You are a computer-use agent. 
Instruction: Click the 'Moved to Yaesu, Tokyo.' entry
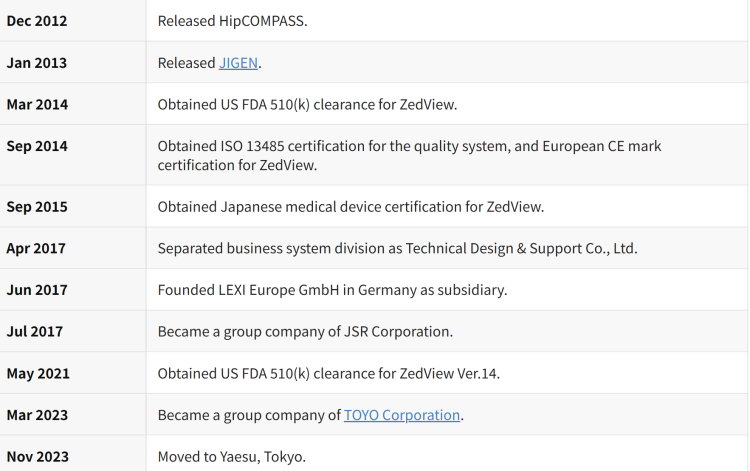[x=232, y=457]
